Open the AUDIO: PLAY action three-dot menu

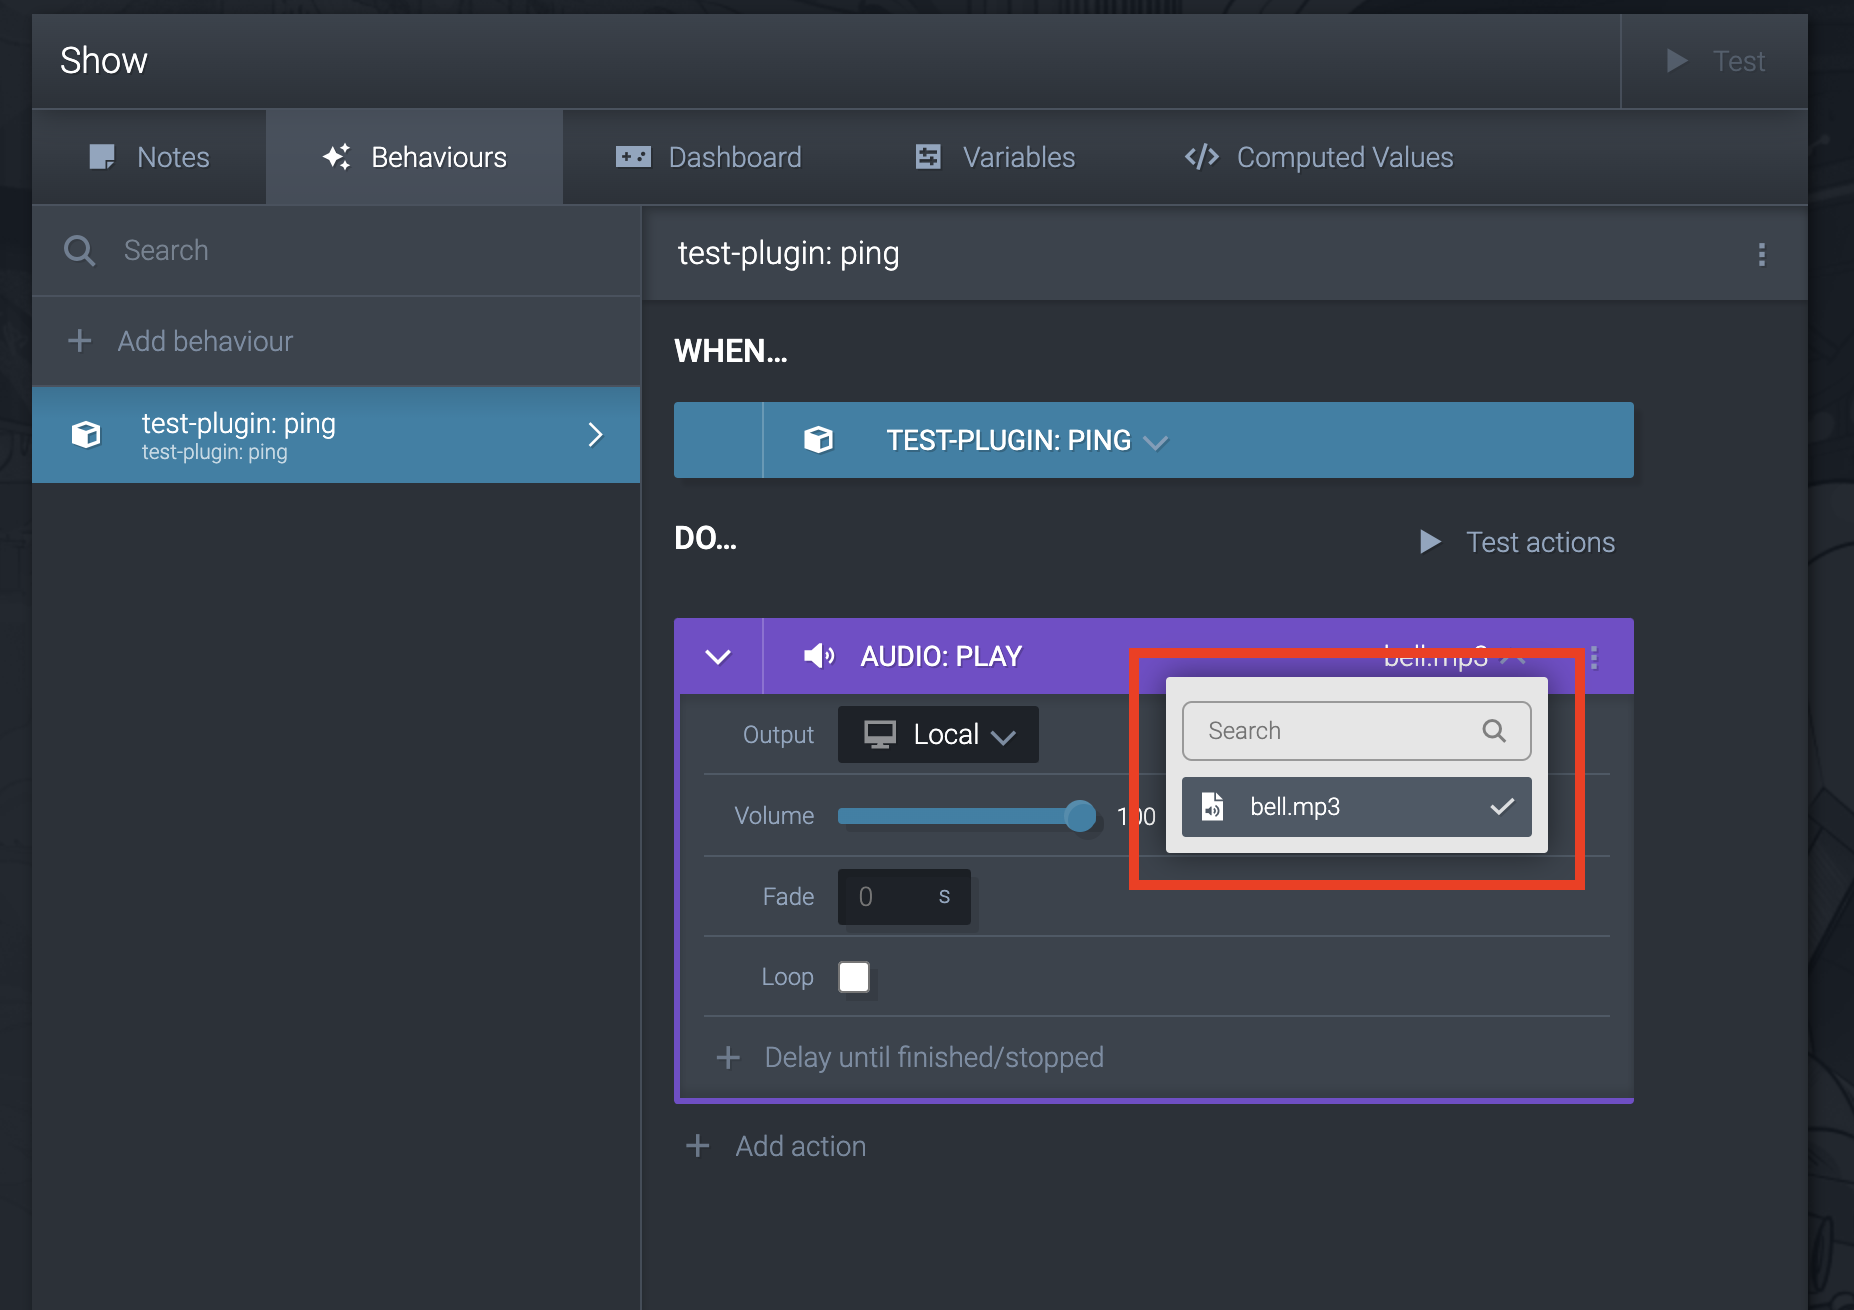(x=1594, y=657)
